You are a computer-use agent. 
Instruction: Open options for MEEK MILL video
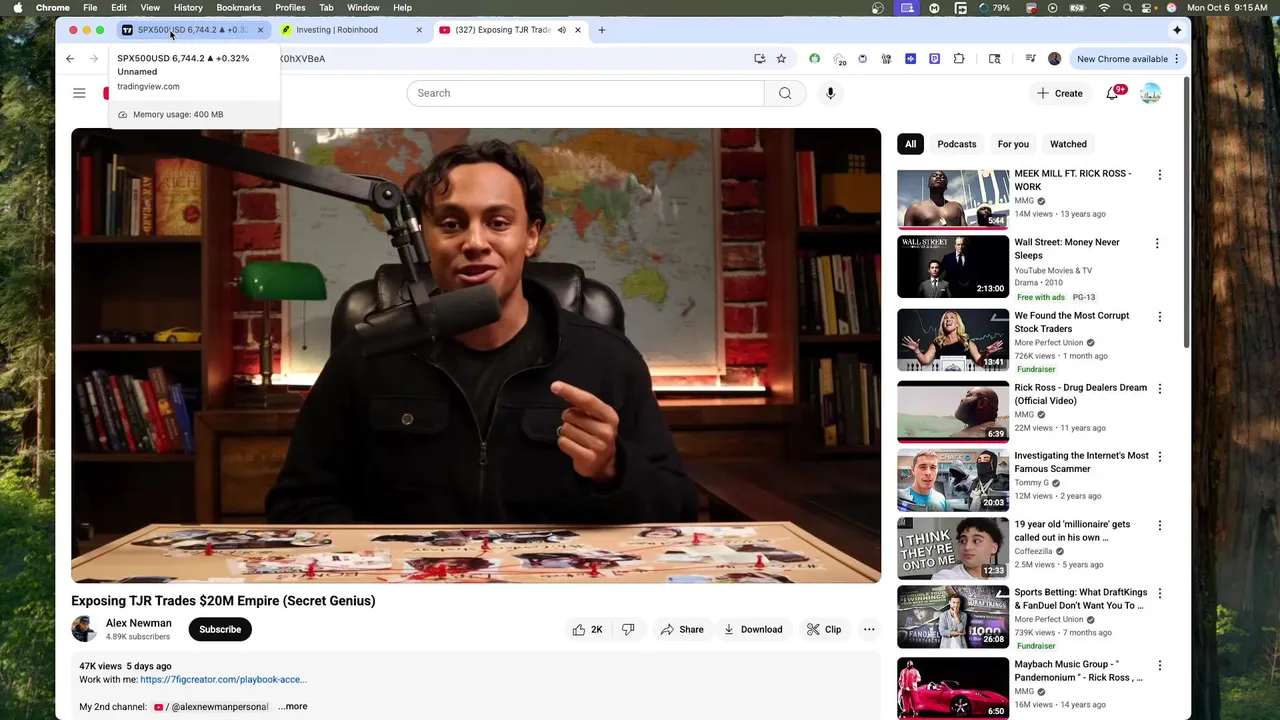(x=1159, y=175)
